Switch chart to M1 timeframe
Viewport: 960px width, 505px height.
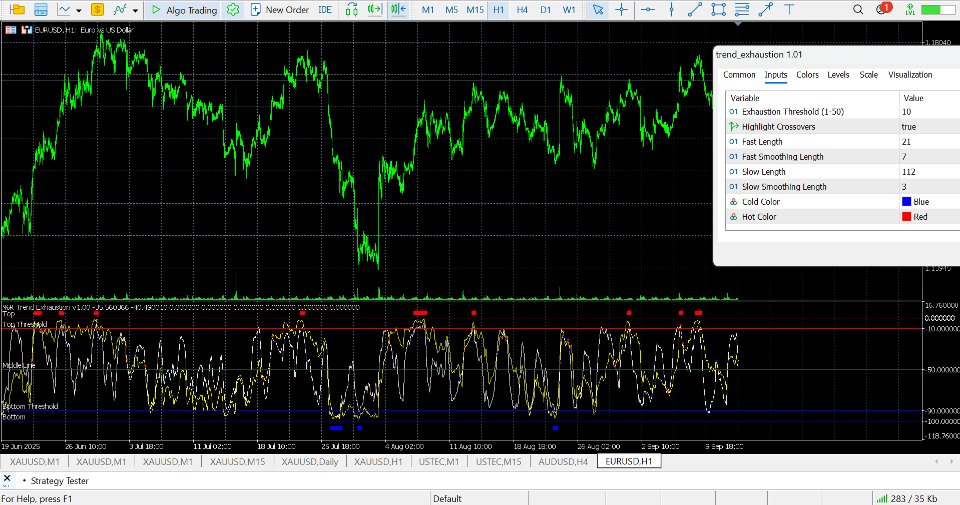(x=428, y=10)
